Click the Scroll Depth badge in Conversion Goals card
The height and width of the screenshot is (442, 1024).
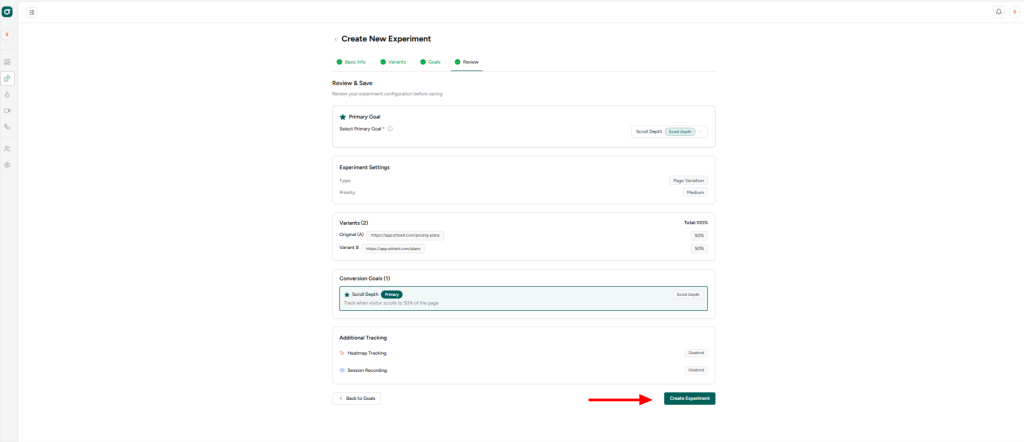pos(690,294)
